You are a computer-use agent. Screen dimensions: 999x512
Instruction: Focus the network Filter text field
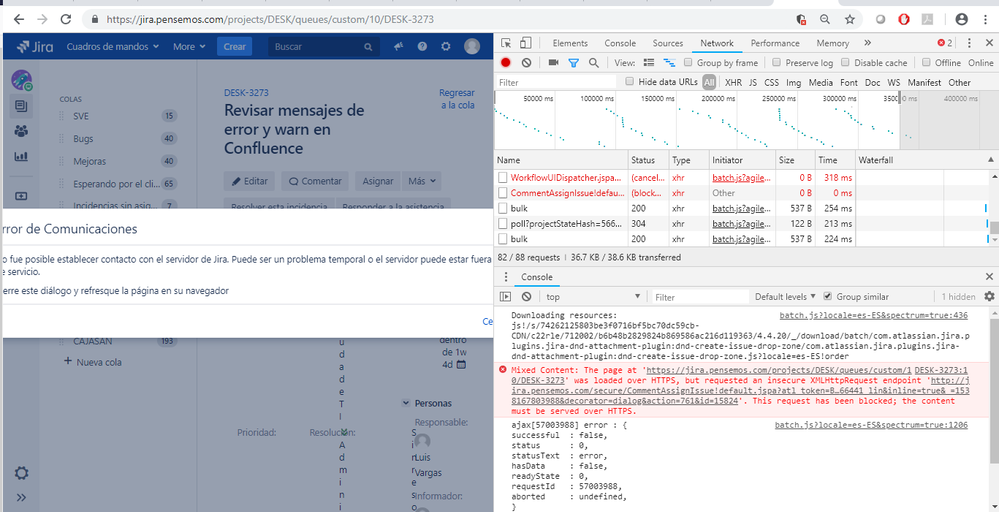tap(556, 82)
